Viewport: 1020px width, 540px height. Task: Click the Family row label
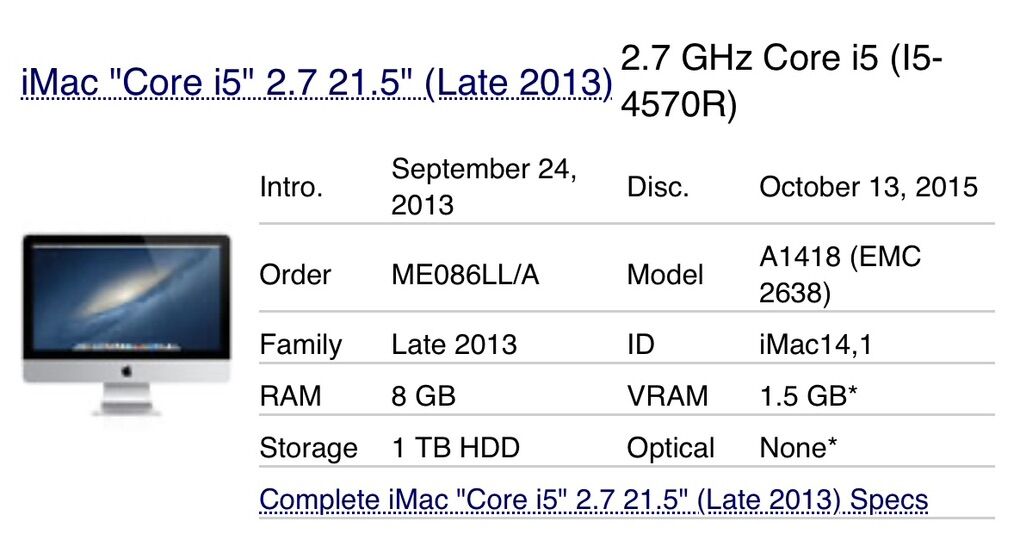pos(300,345)
